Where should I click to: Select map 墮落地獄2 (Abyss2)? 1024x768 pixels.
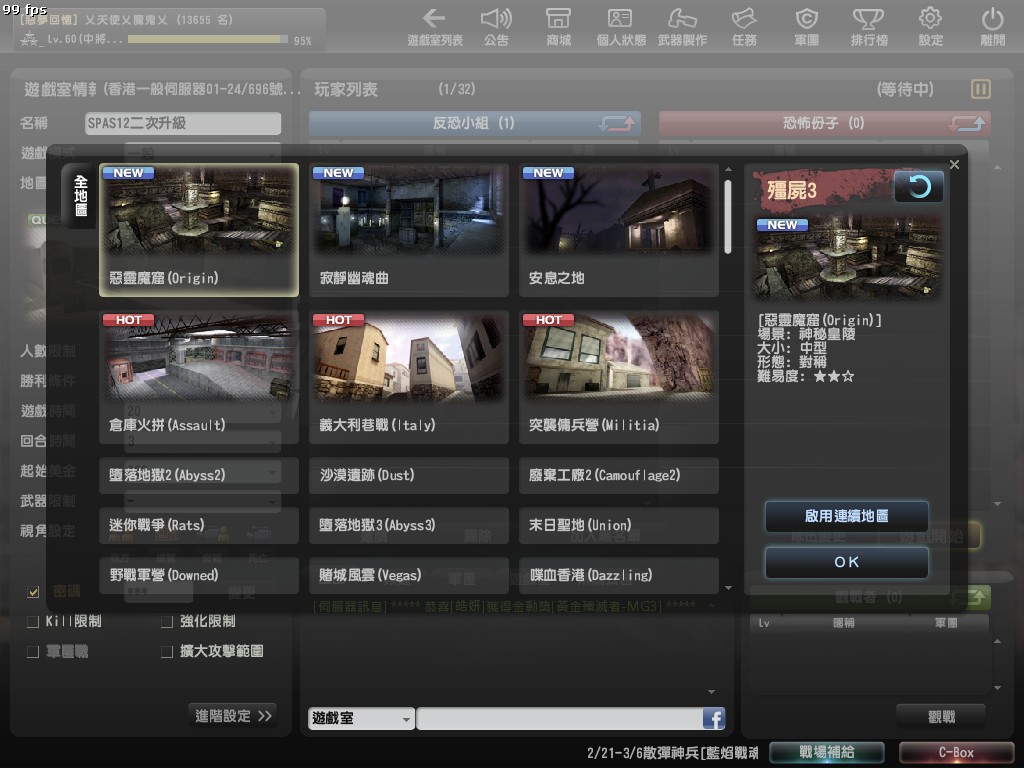[199, 475]
